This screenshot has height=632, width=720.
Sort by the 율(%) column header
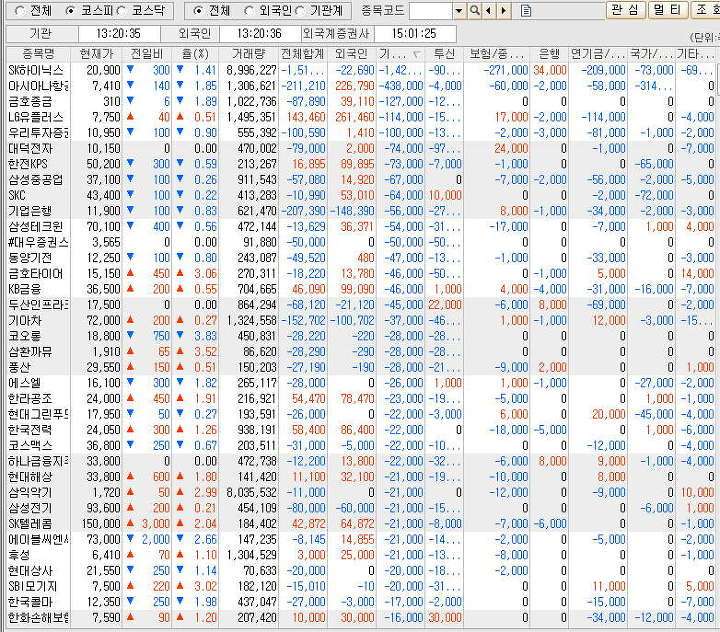coord(195,54)
